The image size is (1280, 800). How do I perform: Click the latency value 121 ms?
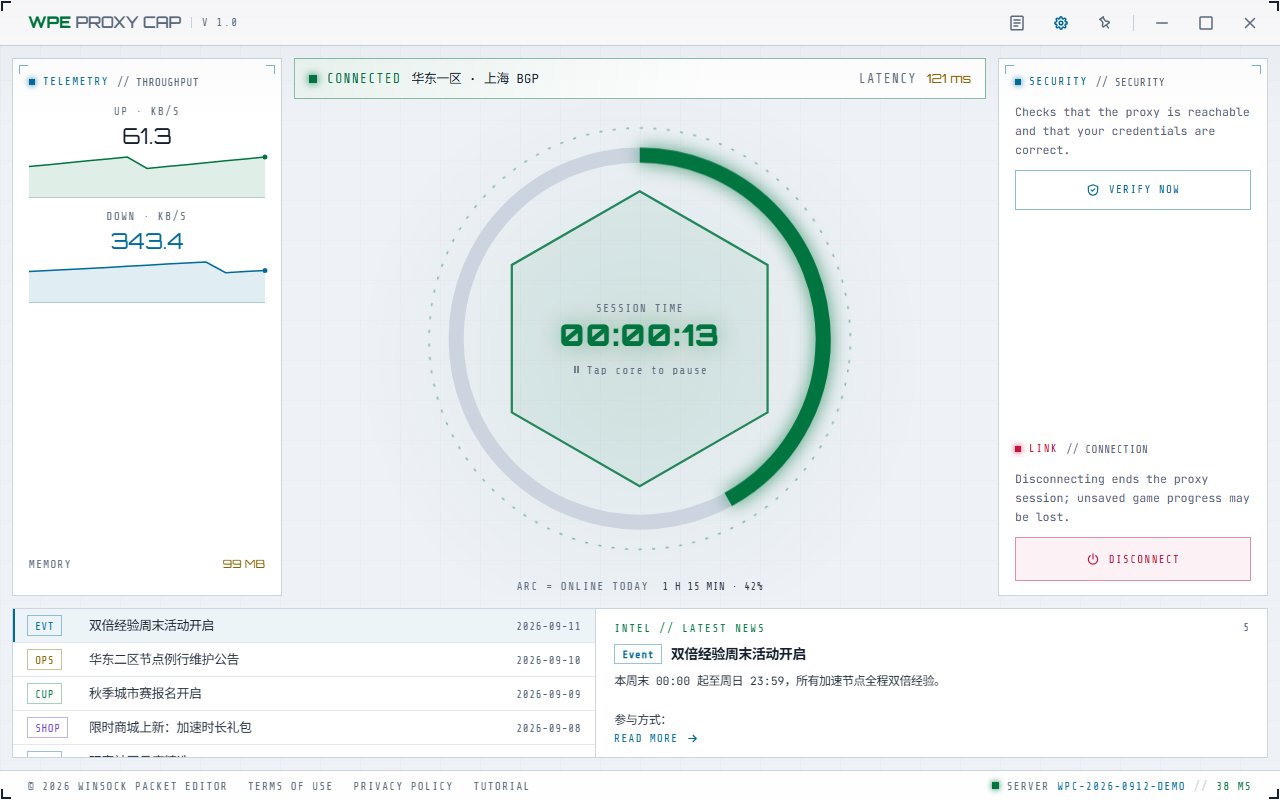[948, 79]
